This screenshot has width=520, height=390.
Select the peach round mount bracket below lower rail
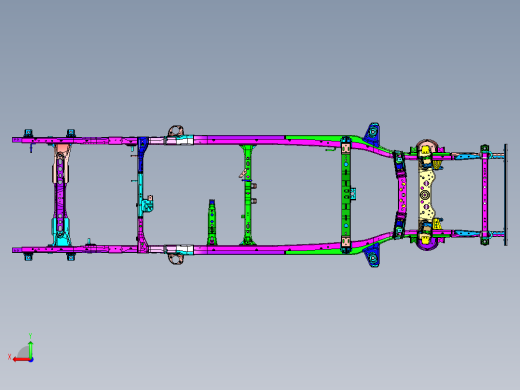coord(176,259)
